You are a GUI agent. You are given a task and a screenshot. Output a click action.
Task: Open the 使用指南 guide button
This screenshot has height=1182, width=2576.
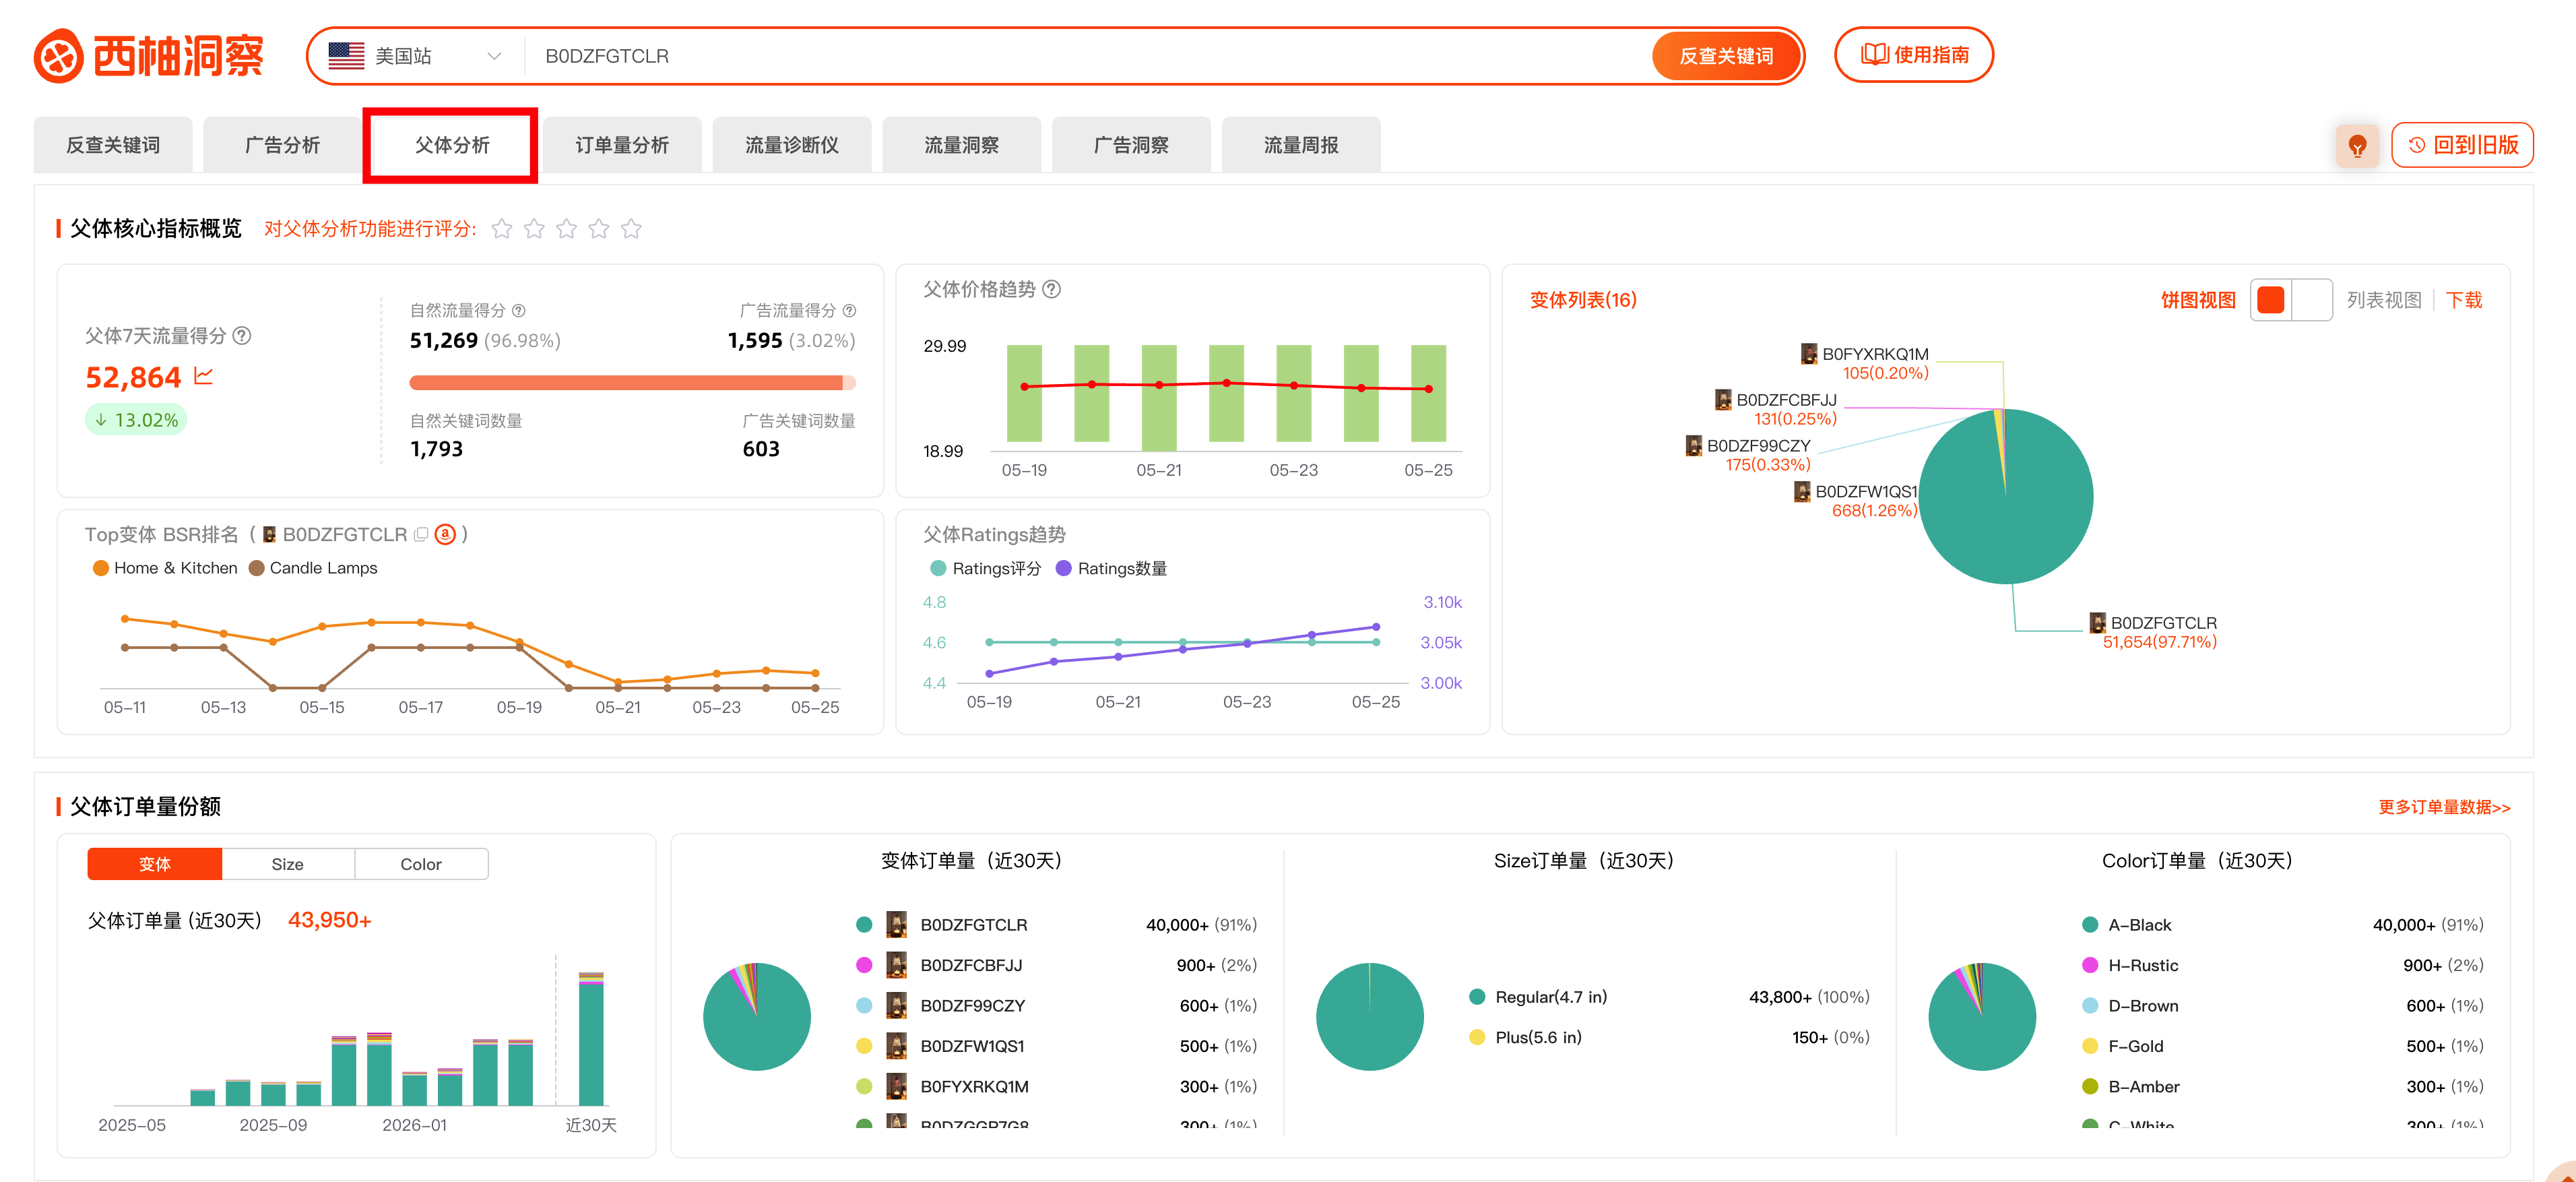[1913, 55]
